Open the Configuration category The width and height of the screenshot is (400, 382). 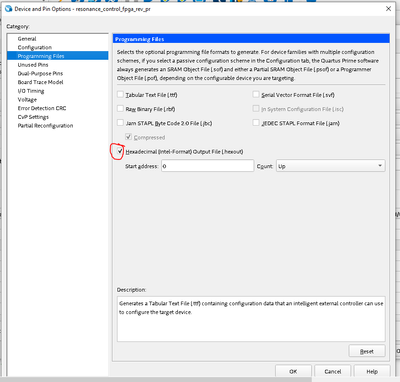tap(35, 47)
